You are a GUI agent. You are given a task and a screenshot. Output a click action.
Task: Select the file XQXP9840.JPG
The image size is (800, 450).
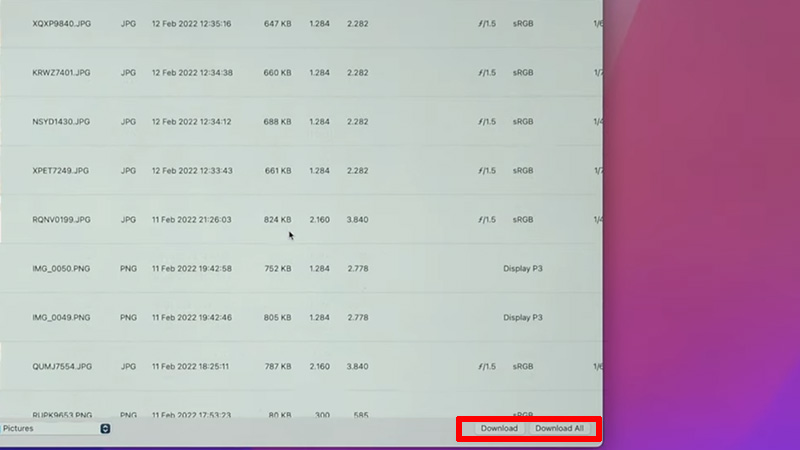point(62,24)
